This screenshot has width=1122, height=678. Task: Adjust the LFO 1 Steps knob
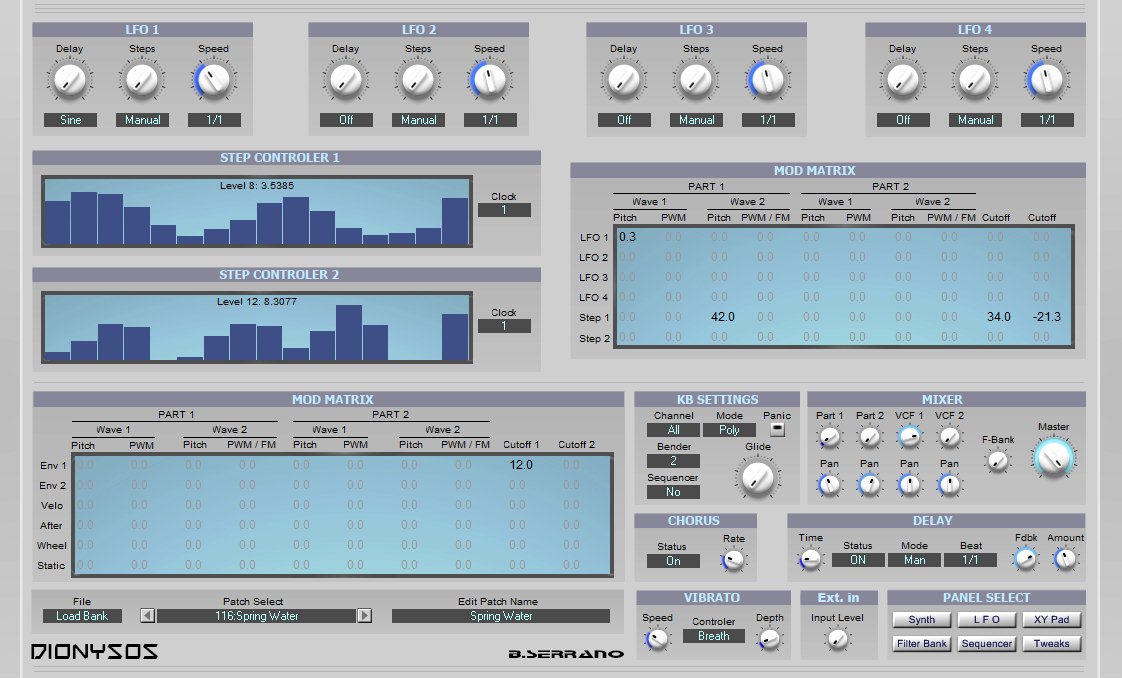pyautogui.click(x=142, y=81)
